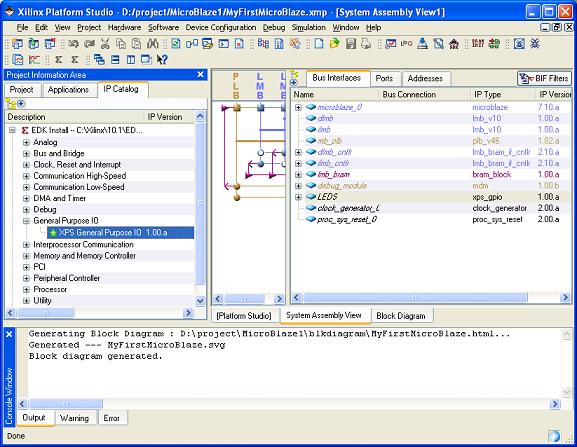This screenshot has width=577, height=447.
Task: Click the Undo arrow toolbar icon
Action: pos(73,44)
